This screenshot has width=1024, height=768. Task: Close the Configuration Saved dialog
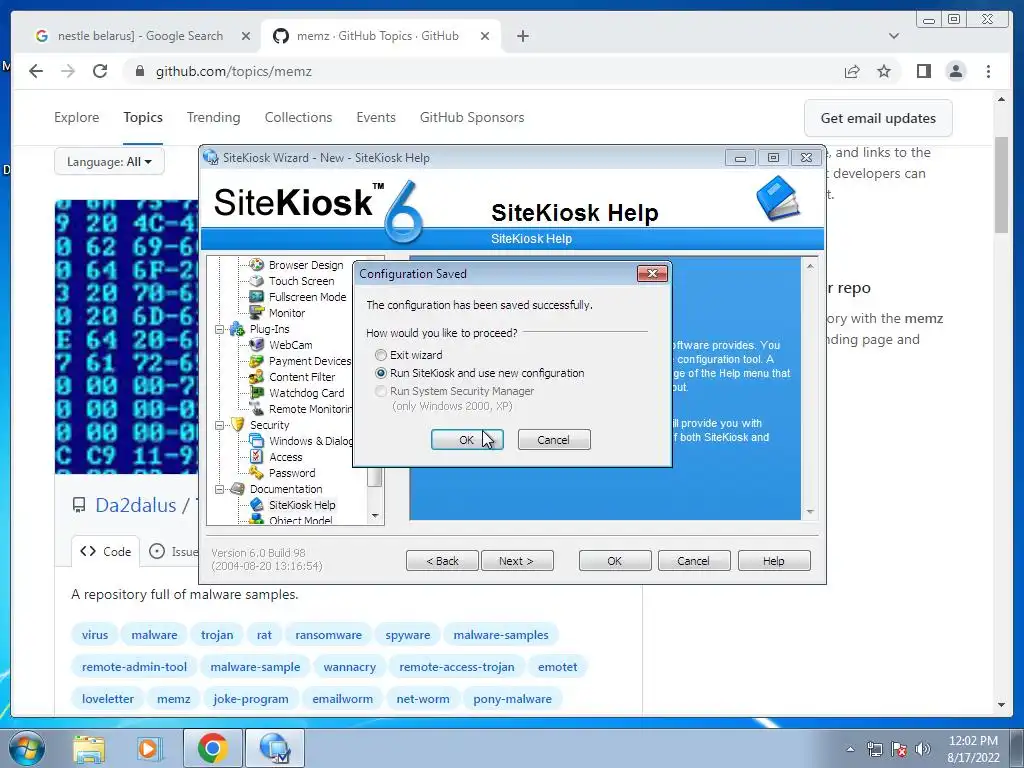pyautogui.click(x=652, y=273)
